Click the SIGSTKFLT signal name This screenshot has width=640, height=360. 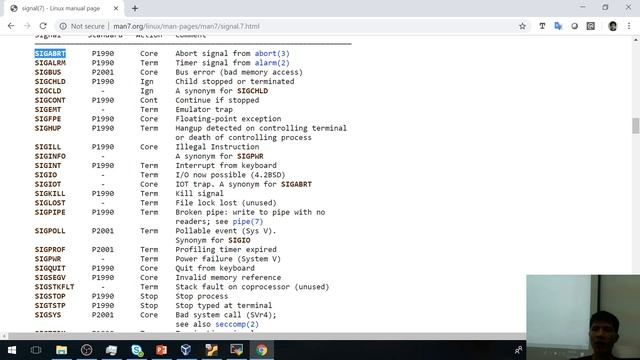pyautogui.click(x=54, y=287)
